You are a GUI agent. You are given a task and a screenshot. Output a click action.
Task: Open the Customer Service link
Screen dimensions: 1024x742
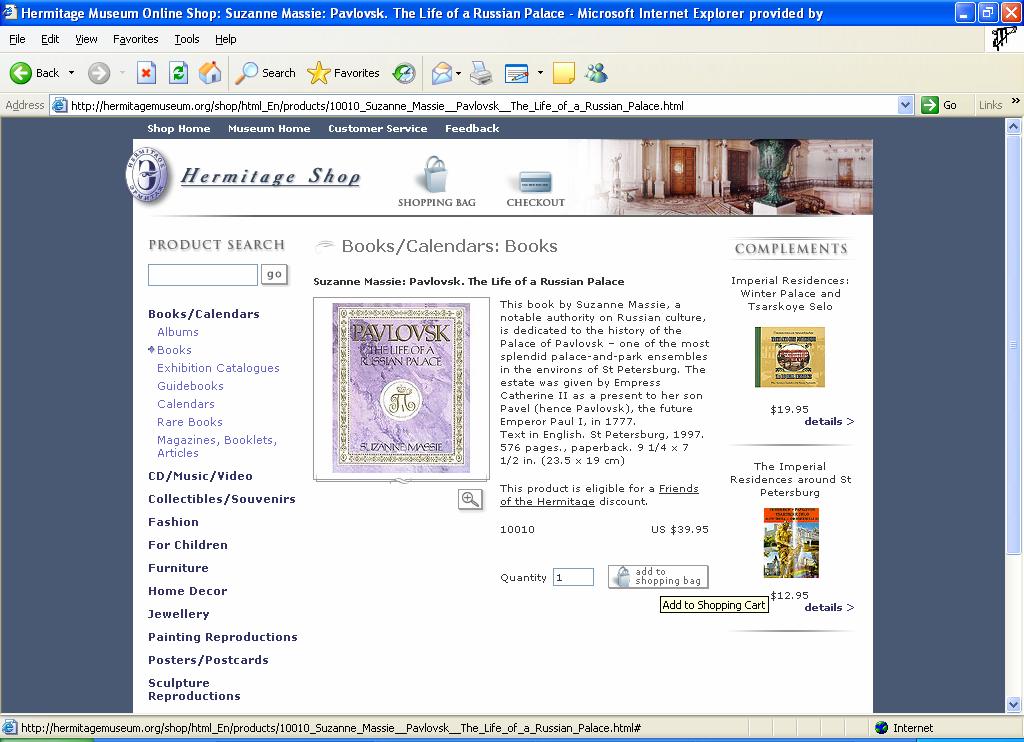[377, 129]
